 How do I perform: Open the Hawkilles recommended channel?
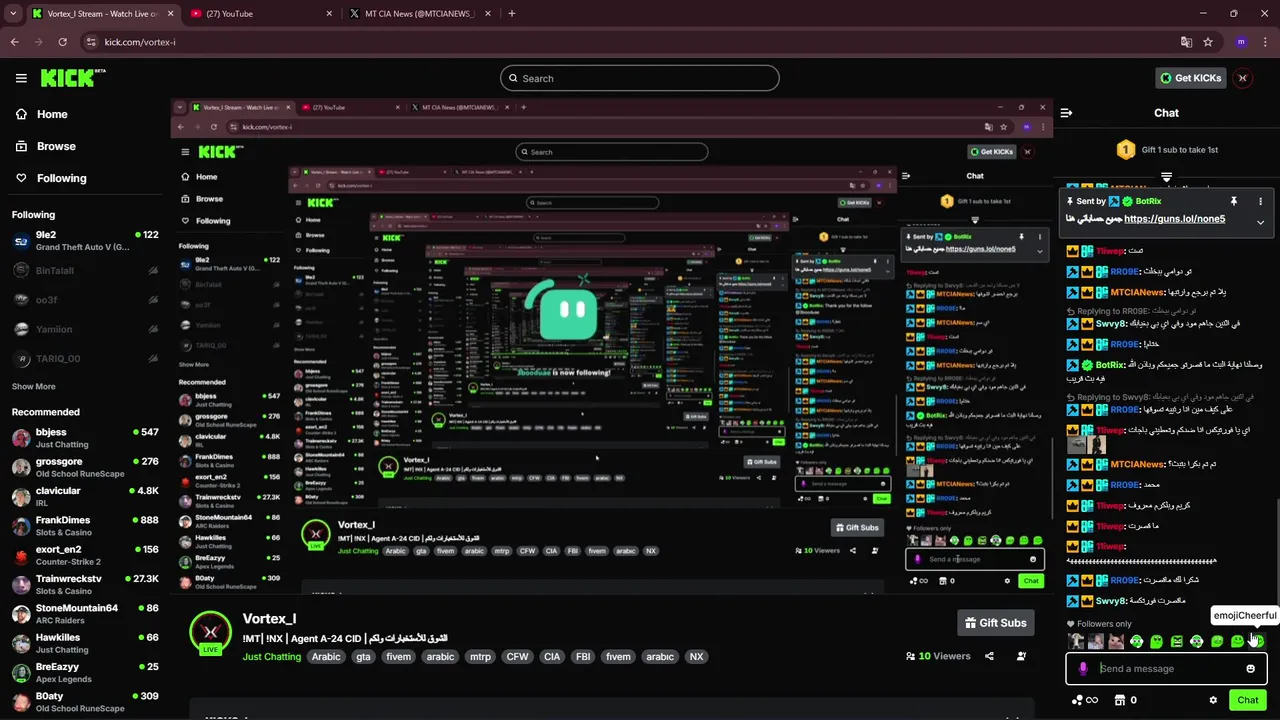point(85,643)
